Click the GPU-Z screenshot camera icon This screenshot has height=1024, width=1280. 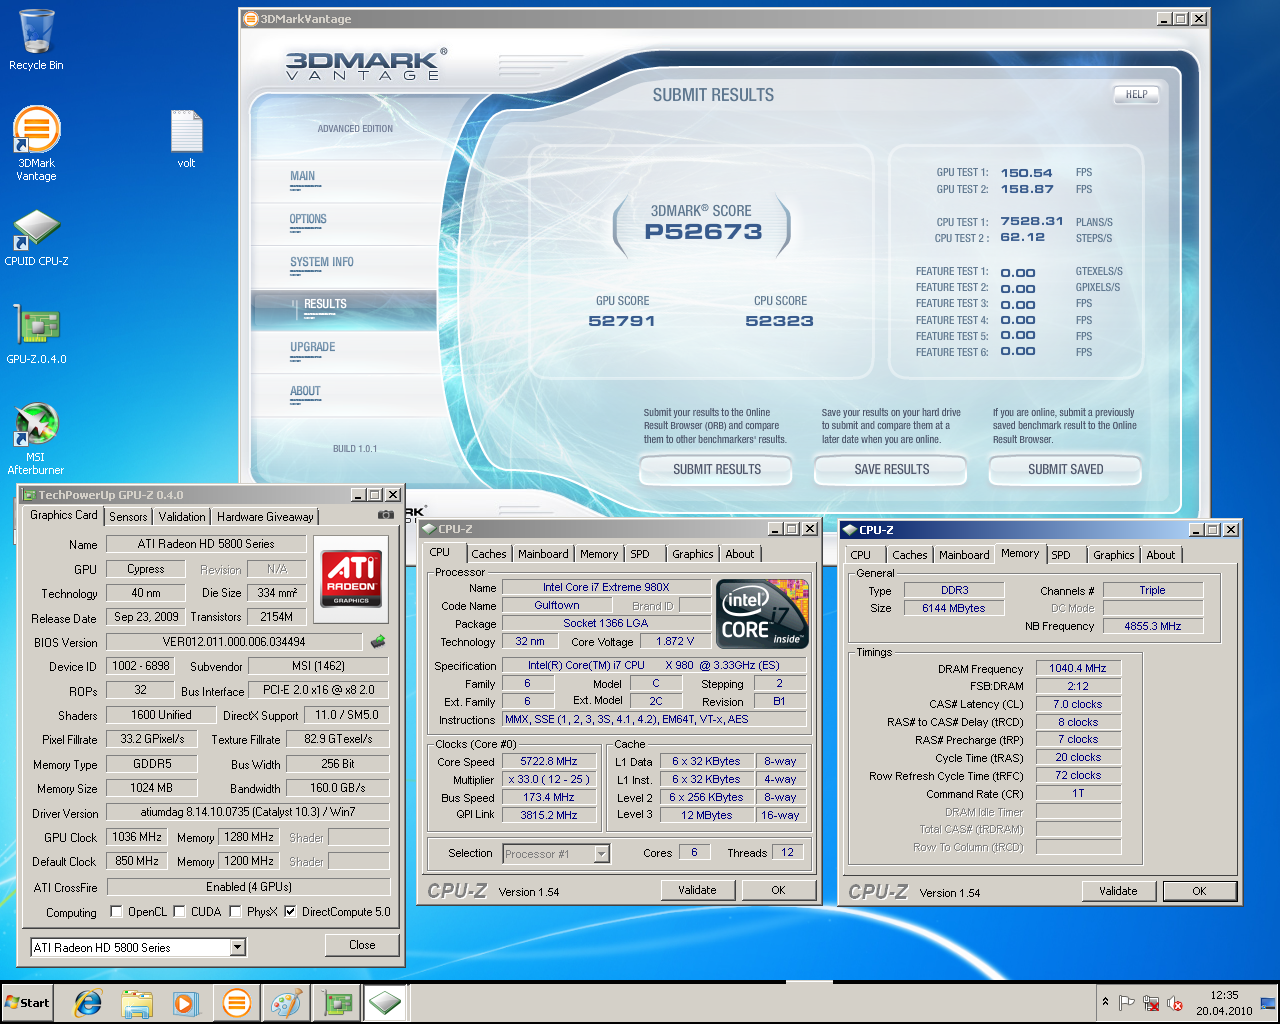tap(385, 515)
